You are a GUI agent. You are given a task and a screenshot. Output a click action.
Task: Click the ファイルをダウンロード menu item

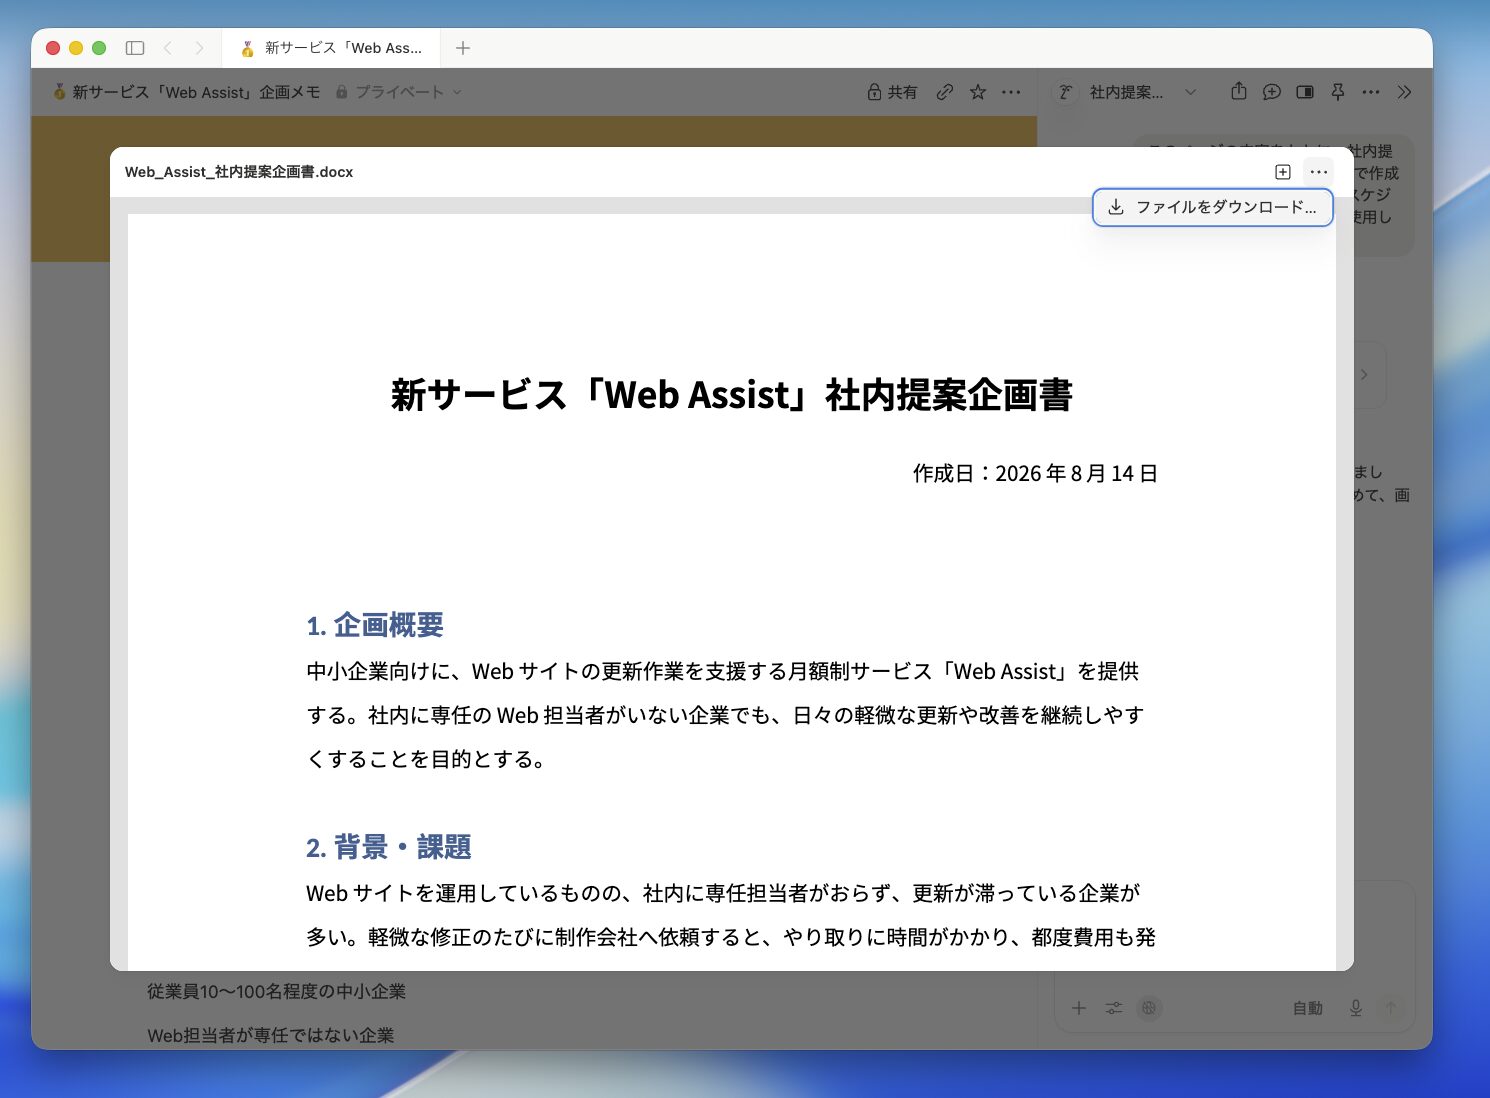(1212, 207)
